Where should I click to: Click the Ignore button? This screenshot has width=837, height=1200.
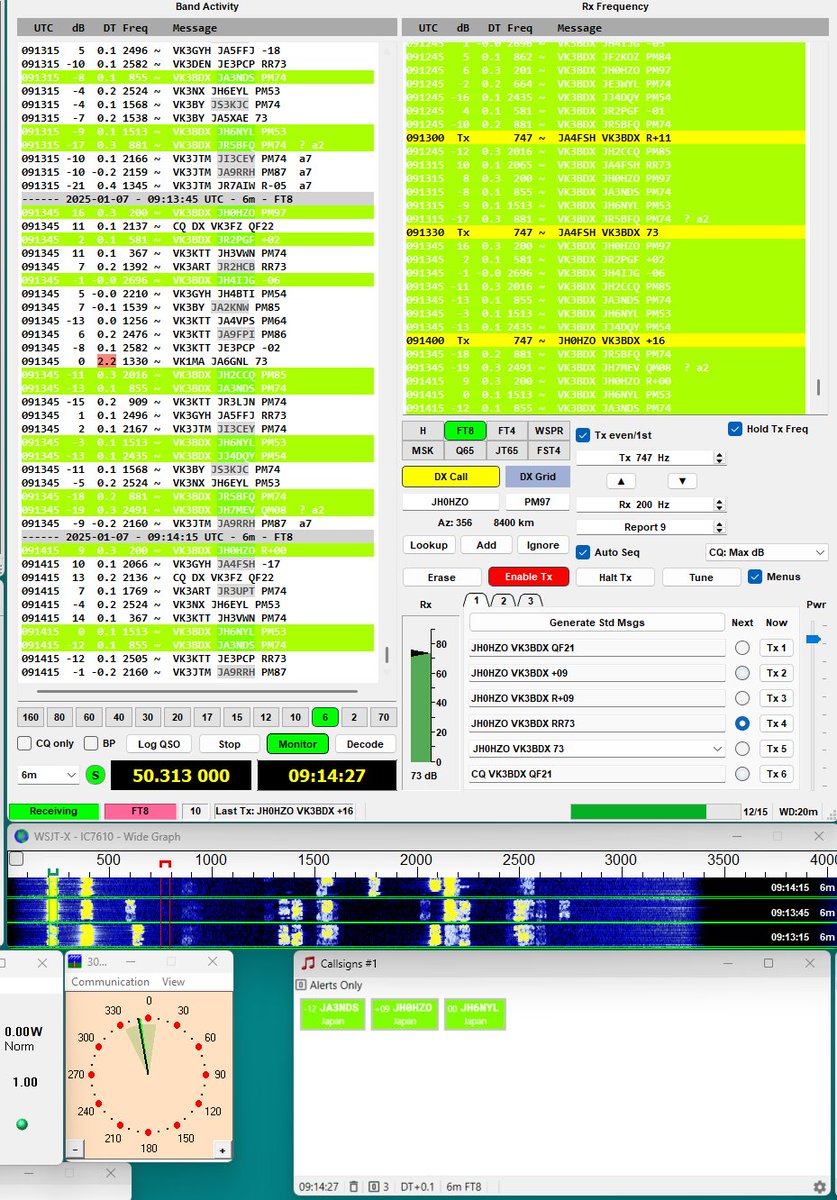point(543,545)
